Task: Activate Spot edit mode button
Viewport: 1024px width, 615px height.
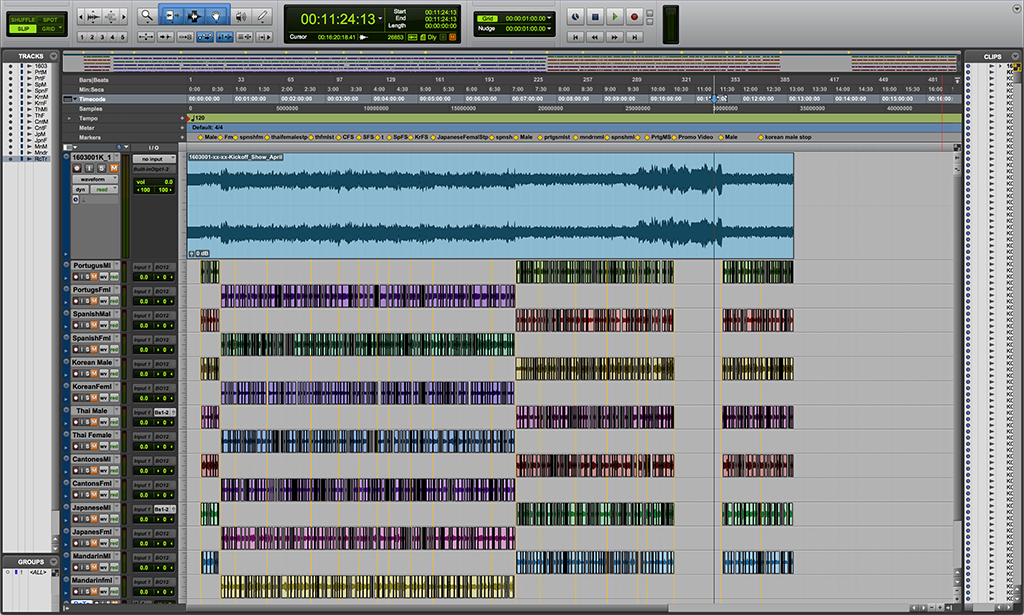Action: (x=50, y=18)
